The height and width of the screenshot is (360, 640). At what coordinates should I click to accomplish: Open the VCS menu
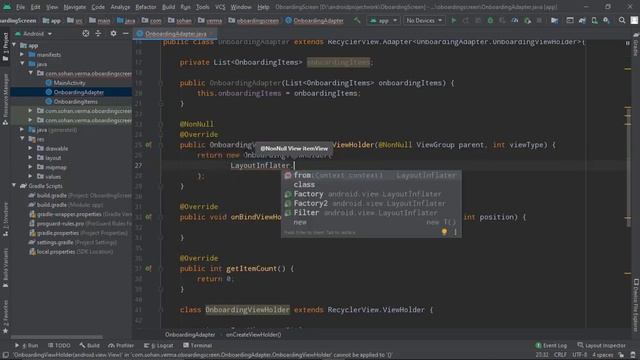click(x=220, y=7)
